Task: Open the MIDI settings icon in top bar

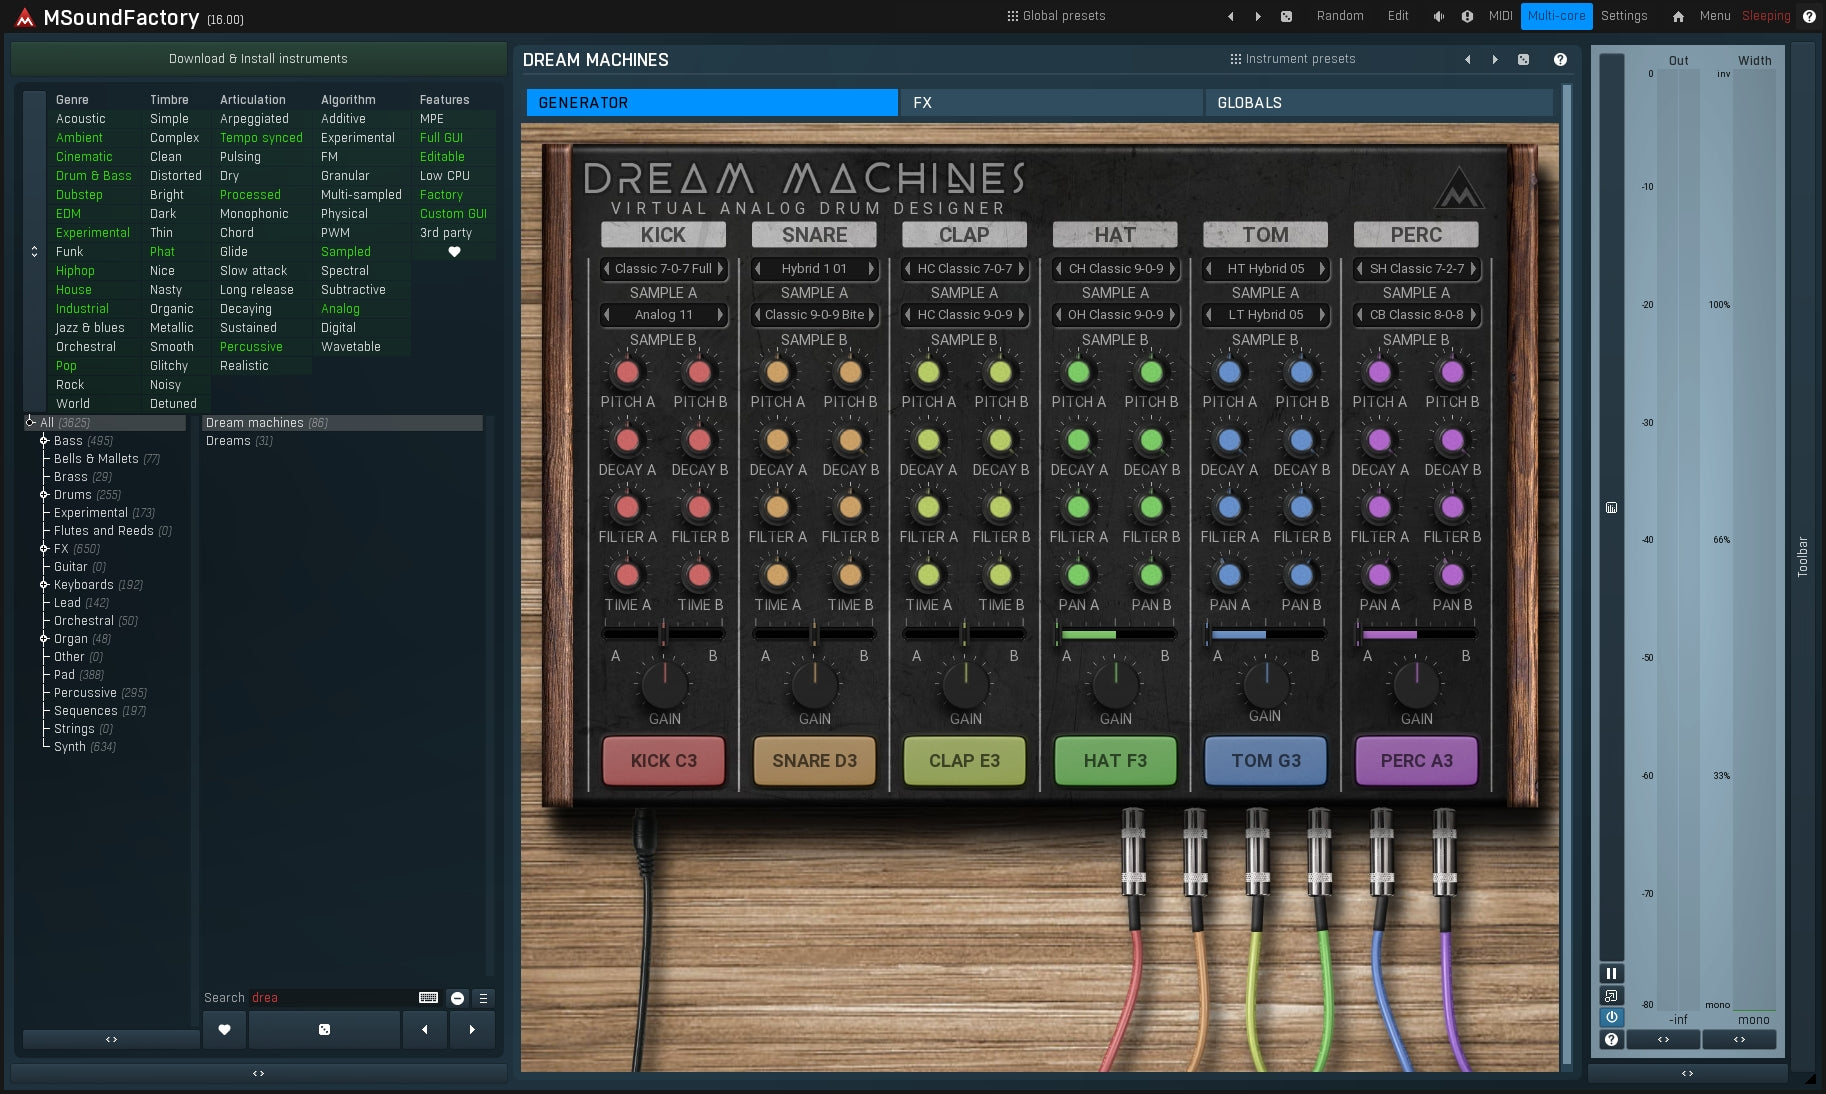Action: point(1500,16)
